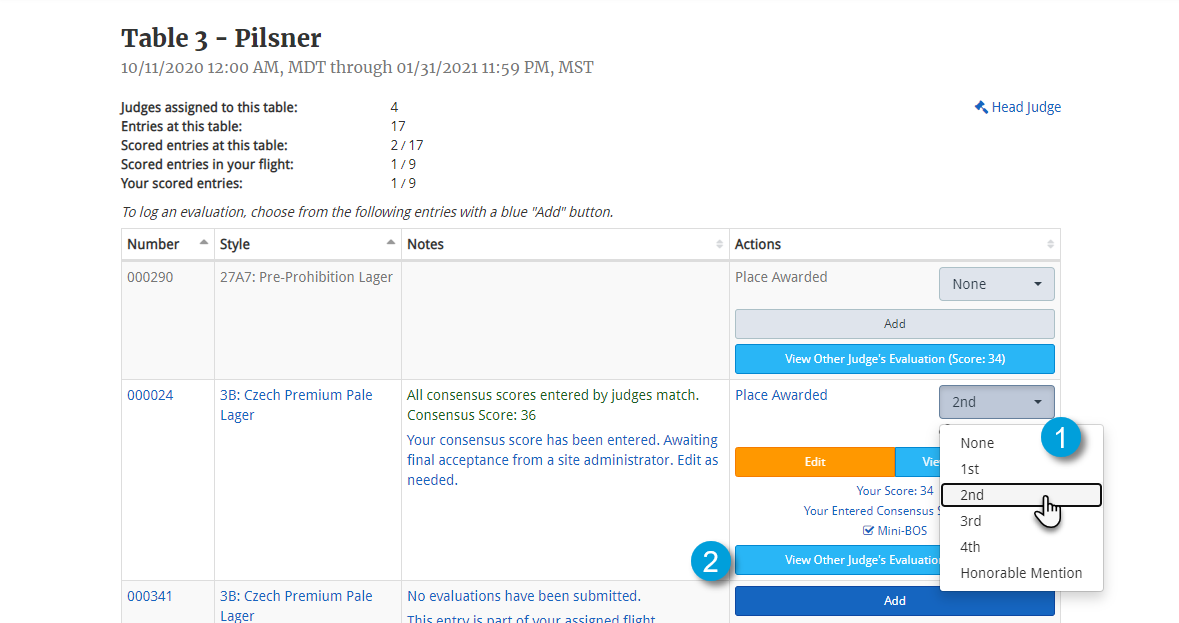Image resolution: width=1179 pixels, height=623 pixels.
Task: Sort by the Actions column header
Action: point(894,244)
